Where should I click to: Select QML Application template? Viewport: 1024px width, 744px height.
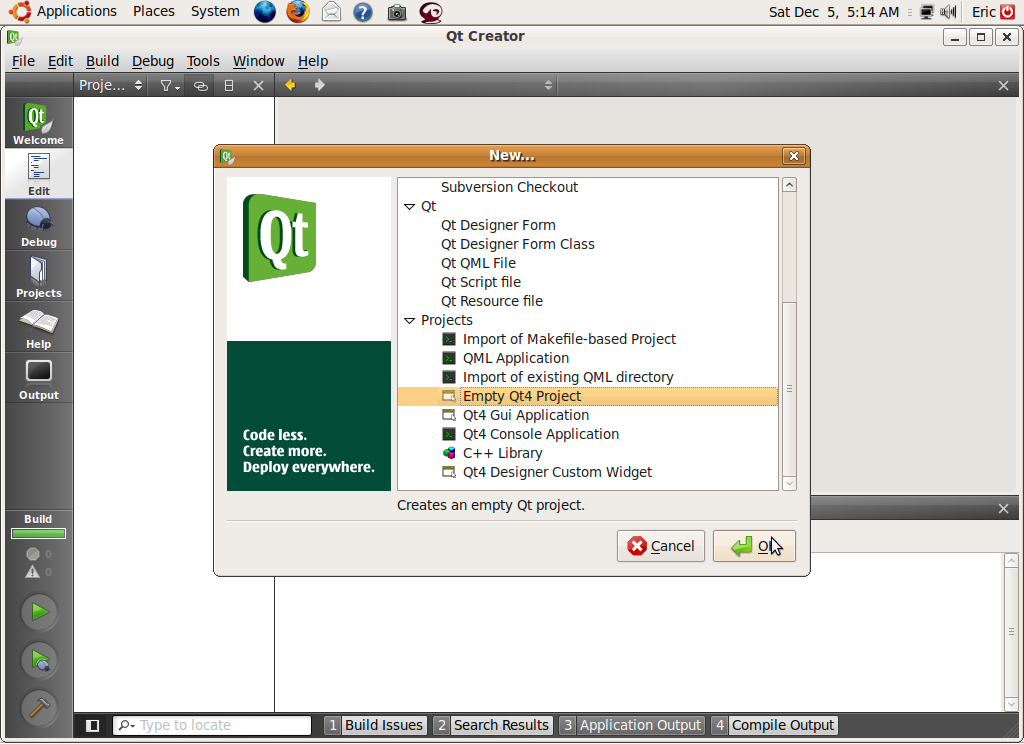tap(515, 359)
